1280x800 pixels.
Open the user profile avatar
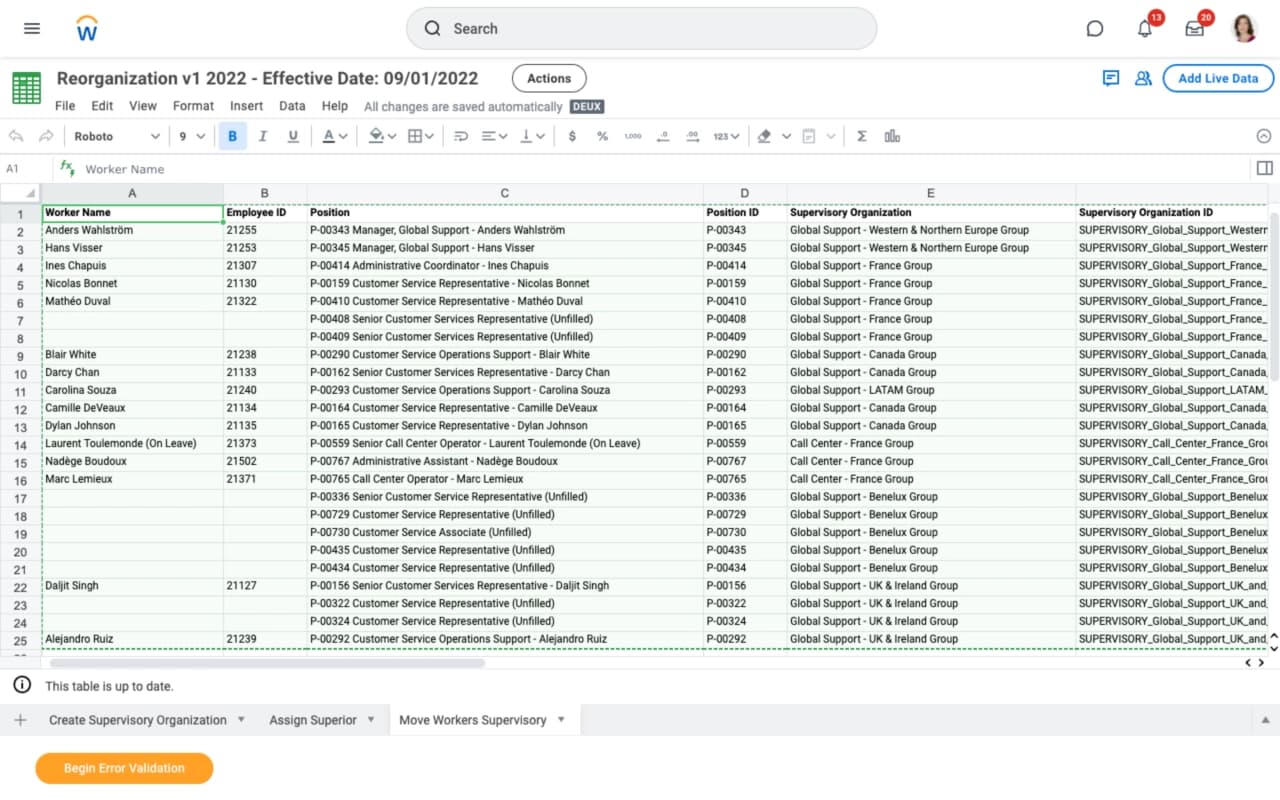point(1244,28)
